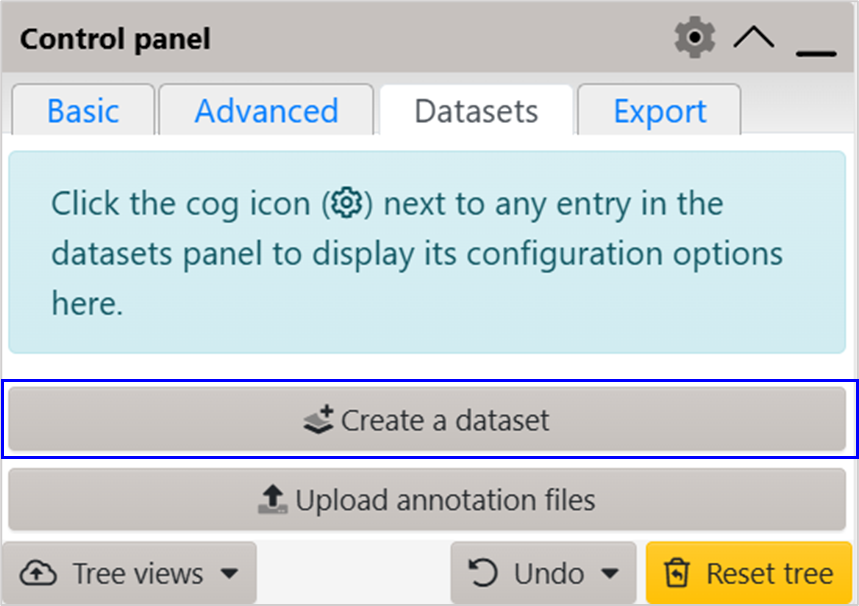Switch to the Basic tab

click(x=83, y=110)
